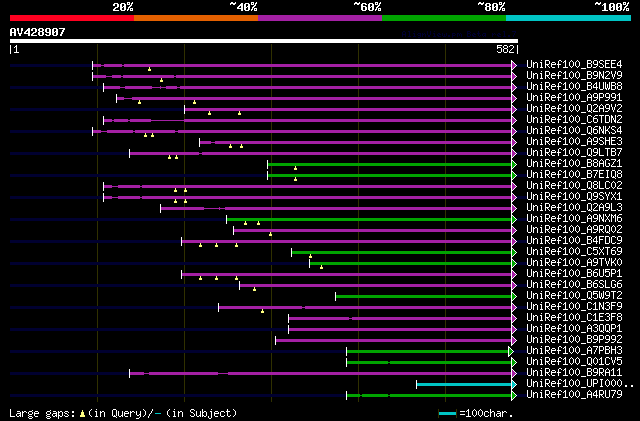The image size is (640, 421).
Task: Select the UniRef100_Q9LTB7 label
Action: click(x=574, y=153)
